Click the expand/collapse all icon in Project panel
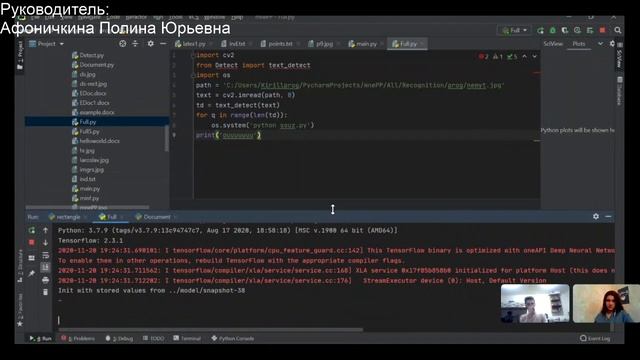Screen dimensions: 640x360 click(x=135, y=44)
